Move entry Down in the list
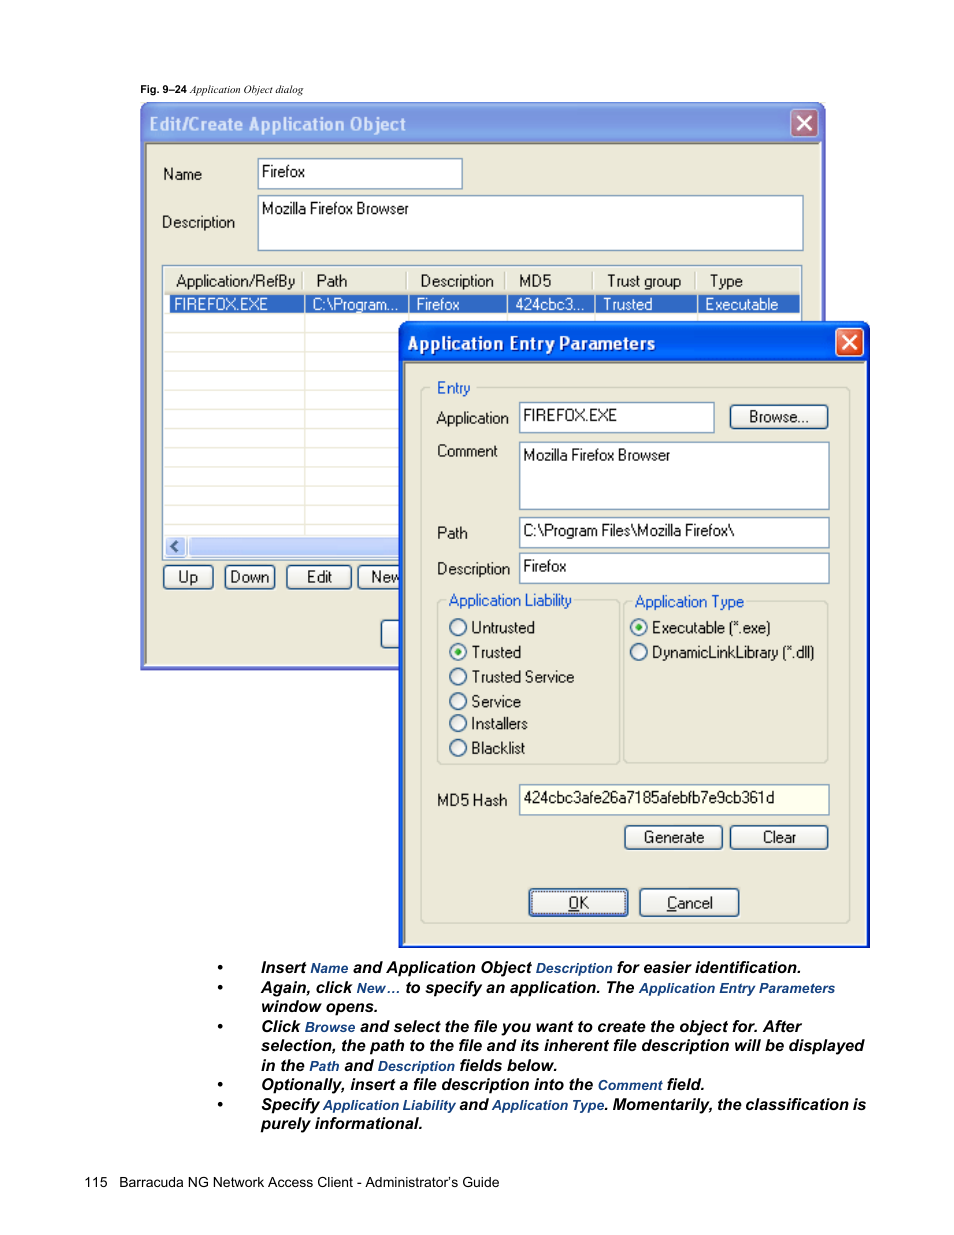Viewport: 954px width, 1235px height. pyautogui.click(x=249, y=577)
